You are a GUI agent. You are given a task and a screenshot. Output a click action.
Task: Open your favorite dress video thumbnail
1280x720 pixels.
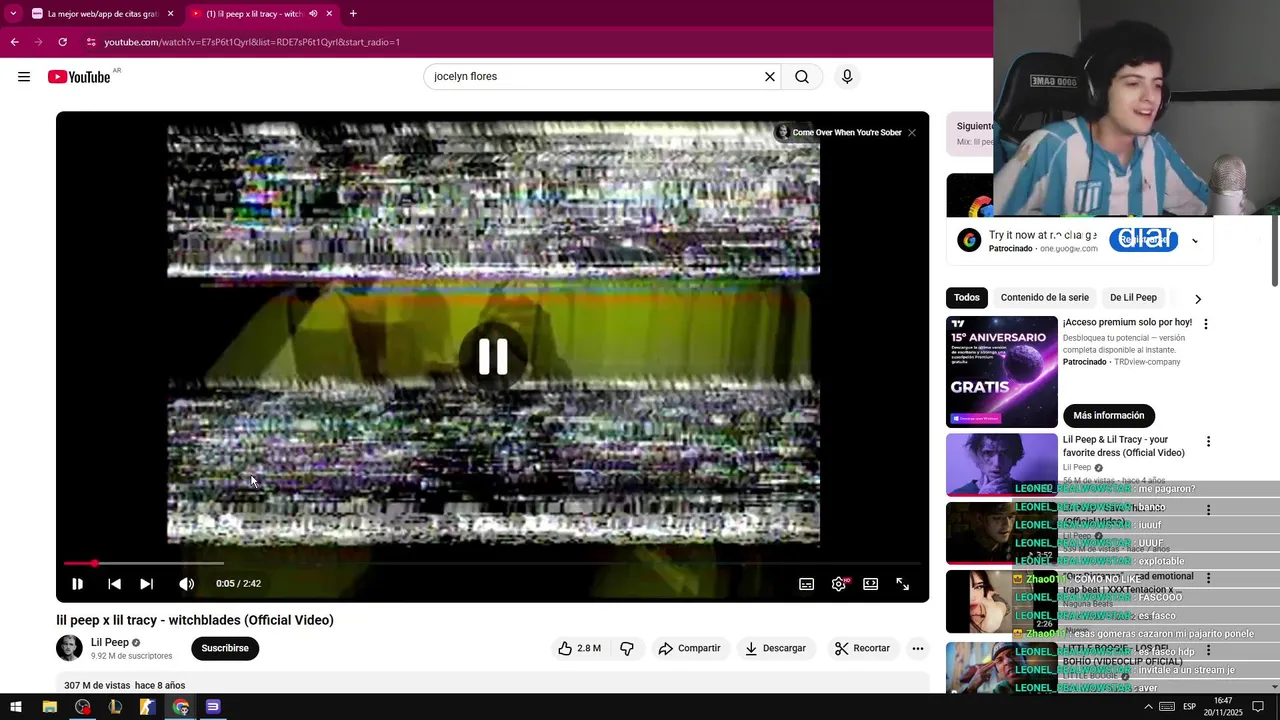1001,464
